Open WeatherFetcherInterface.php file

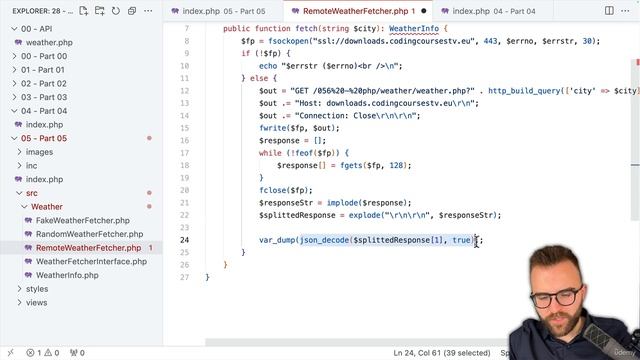(x=91, y=262)
